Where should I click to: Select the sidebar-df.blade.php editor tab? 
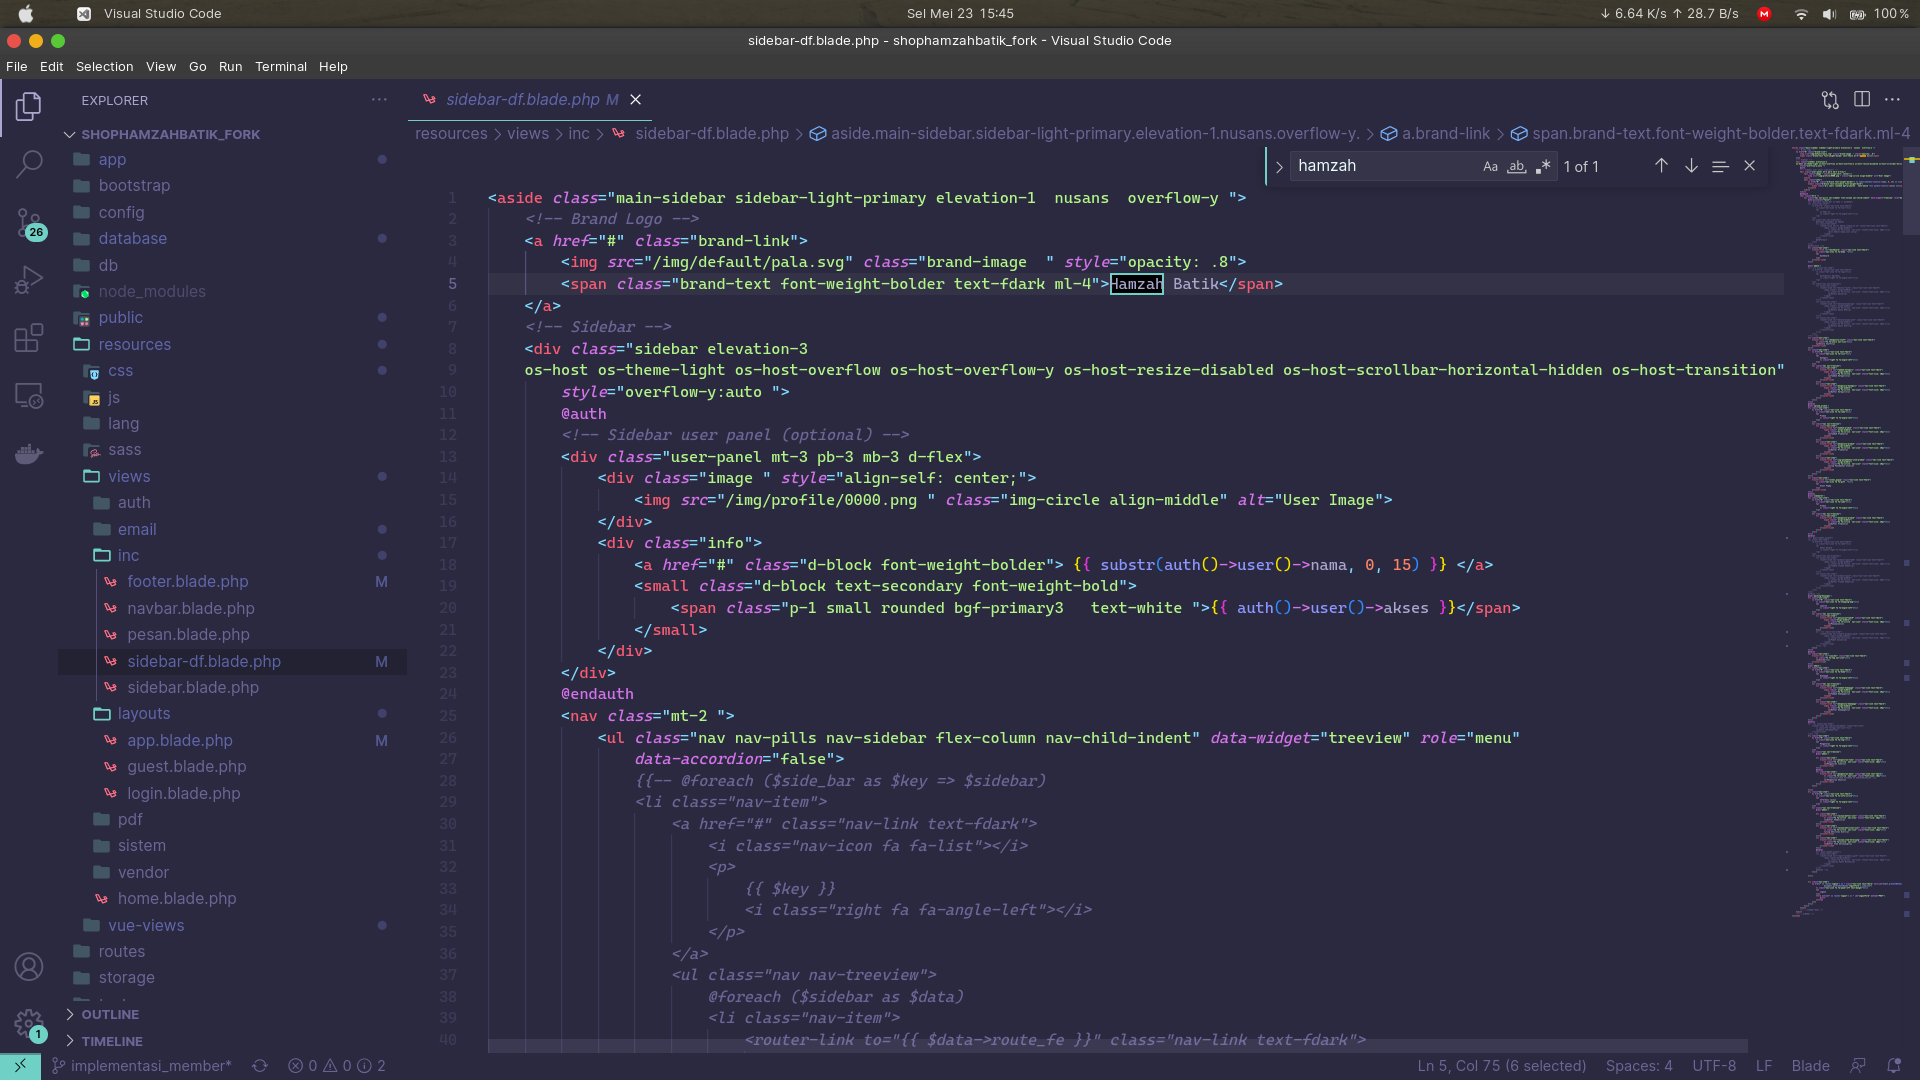tap(522, 99)
